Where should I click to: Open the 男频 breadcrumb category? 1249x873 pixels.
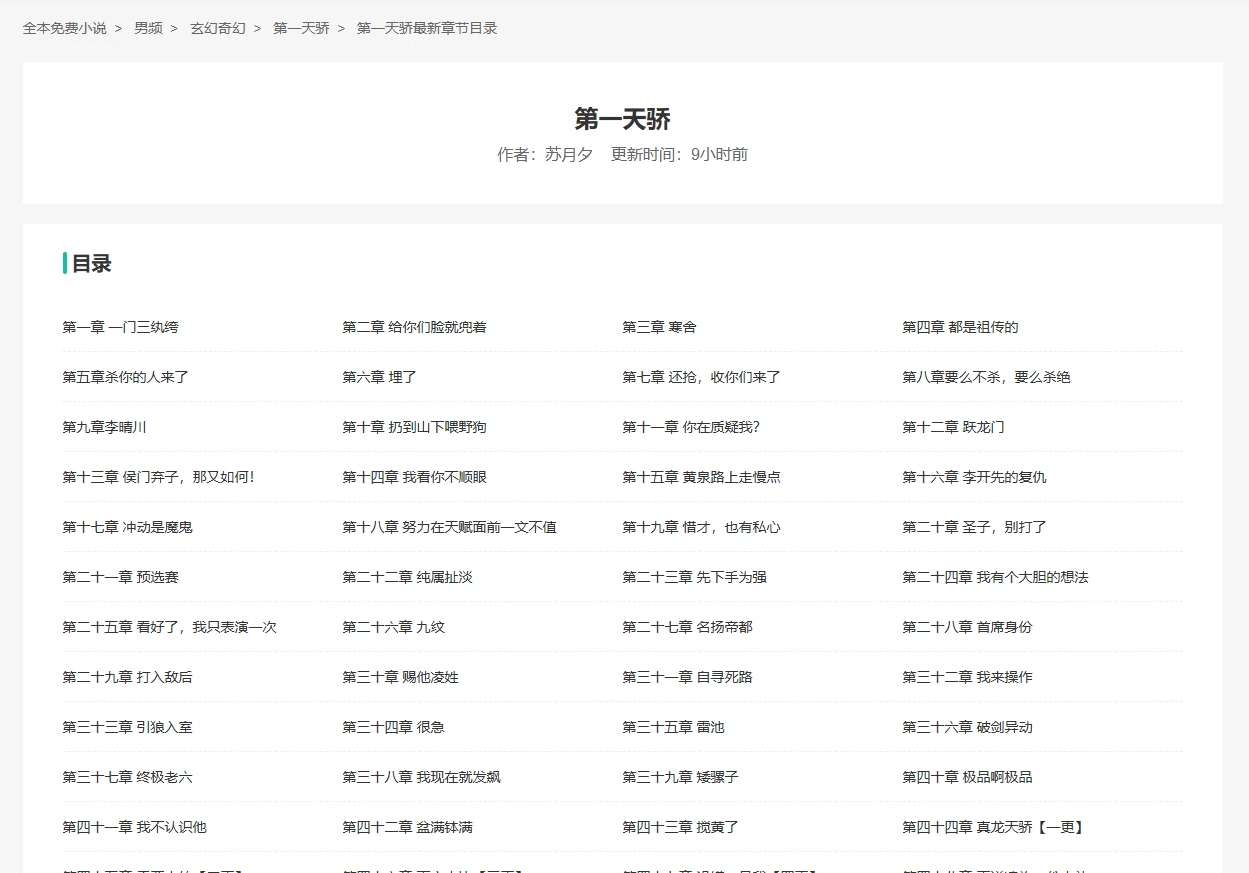pos(148,28)
